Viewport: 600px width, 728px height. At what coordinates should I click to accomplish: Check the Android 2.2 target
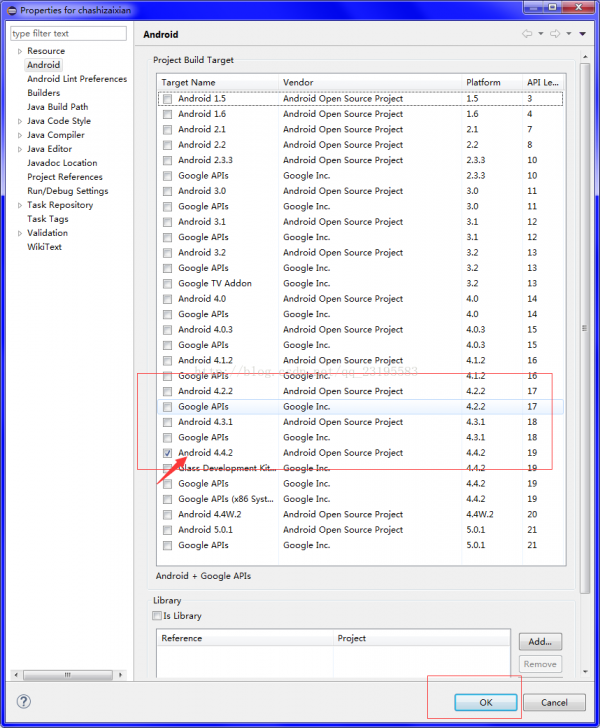[168, 145]
